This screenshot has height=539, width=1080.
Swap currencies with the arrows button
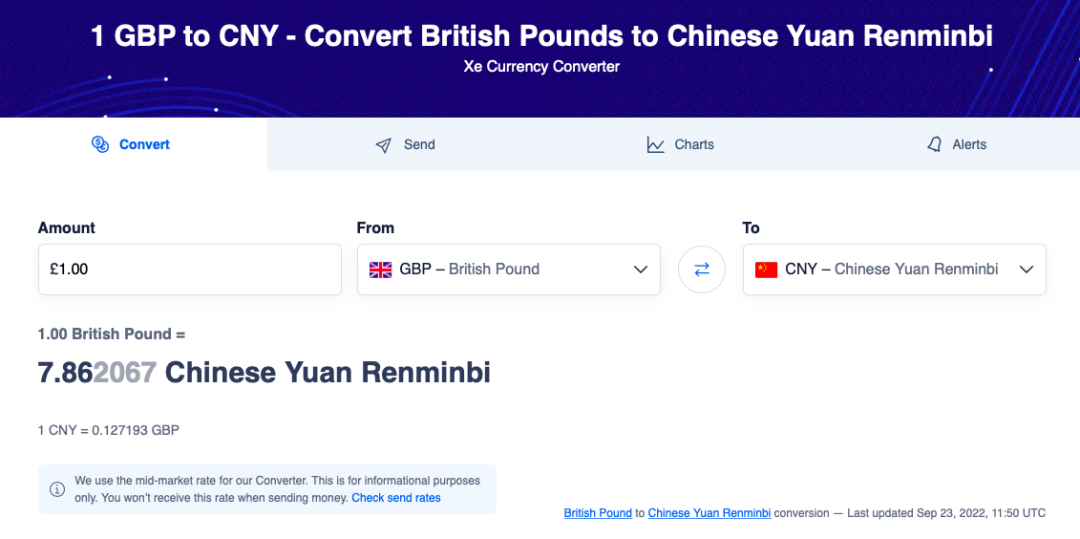(x=701, y=269)
